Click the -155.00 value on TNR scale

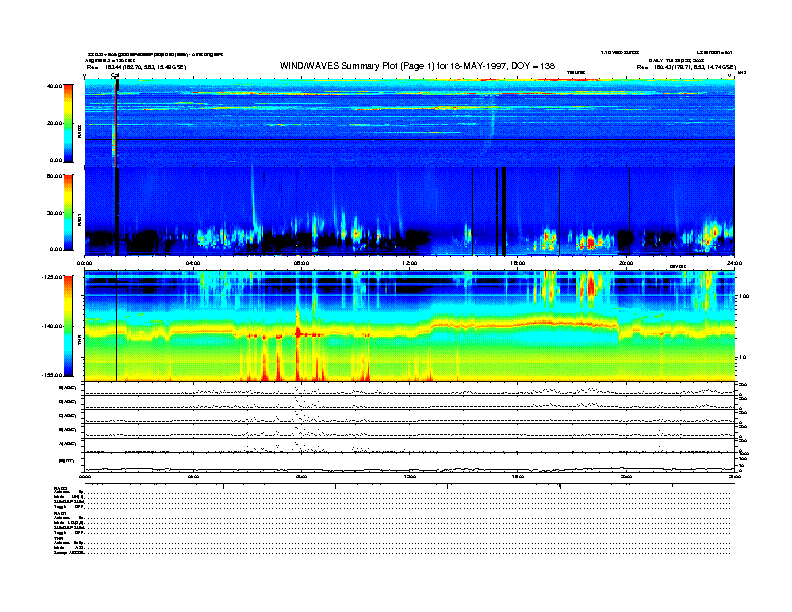(53, 375)
